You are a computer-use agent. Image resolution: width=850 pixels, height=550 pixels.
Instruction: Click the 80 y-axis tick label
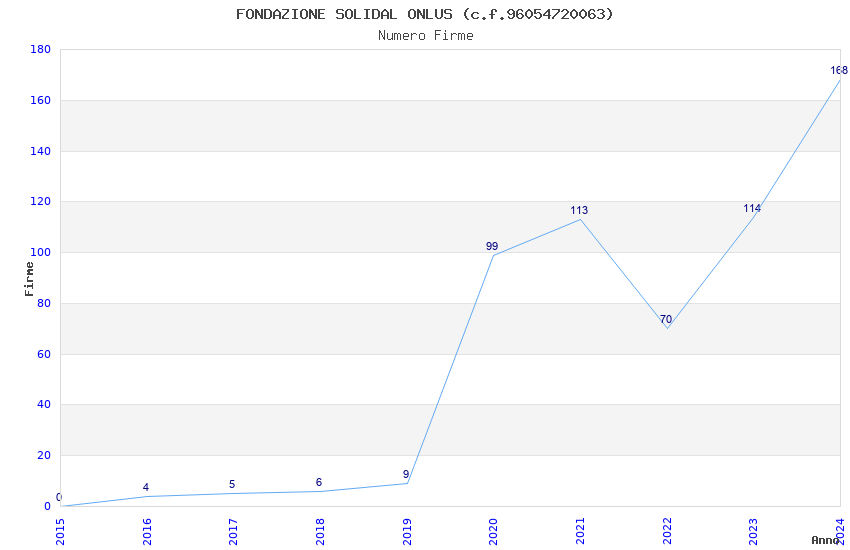[x=44, y=303]
